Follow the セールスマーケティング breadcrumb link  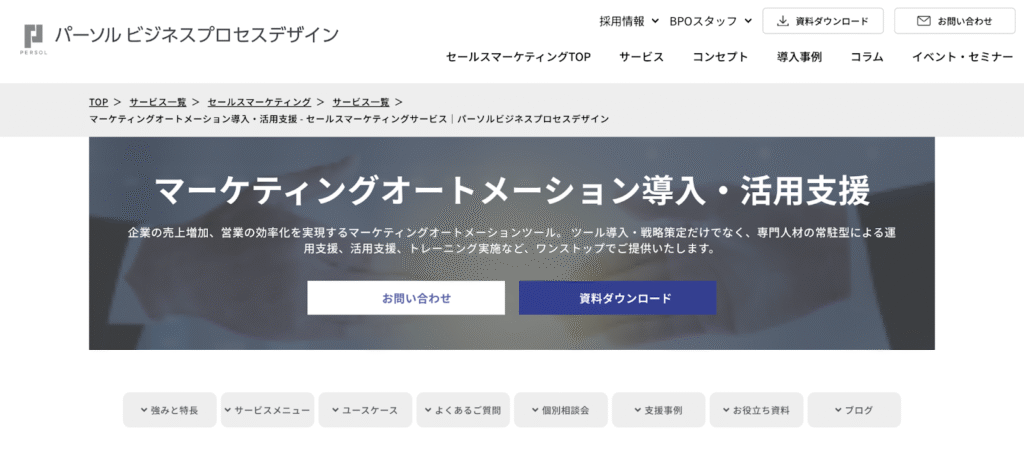tap(259, 102)
